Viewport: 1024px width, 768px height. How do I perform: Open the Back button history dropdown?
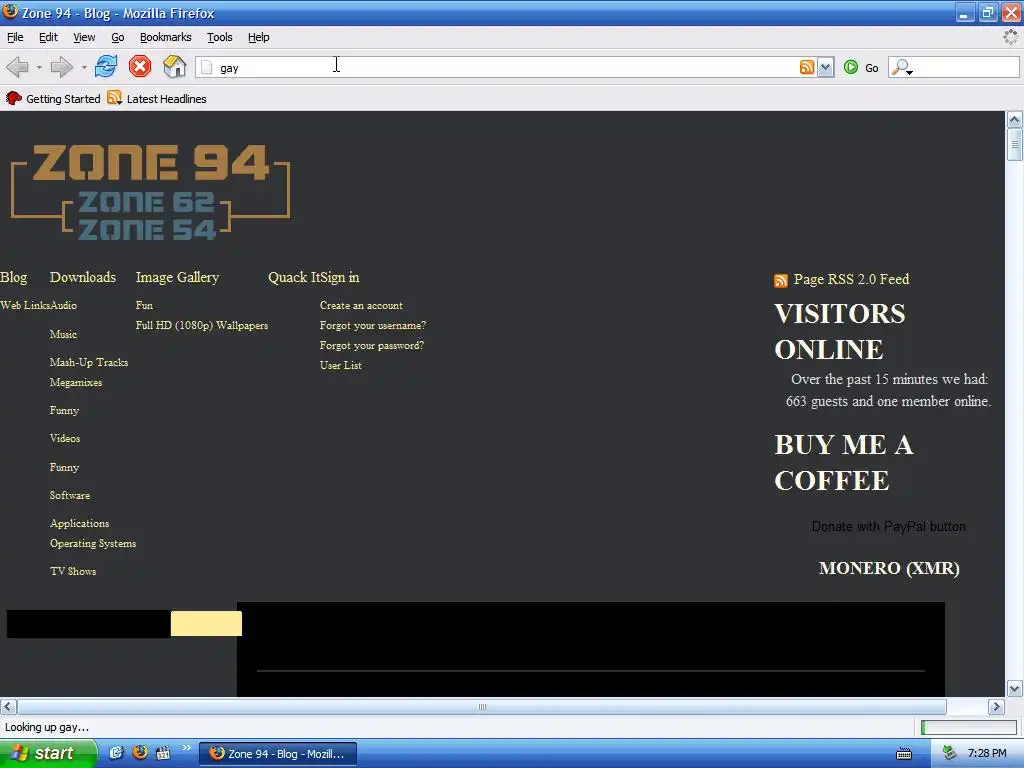click(39, 67)
